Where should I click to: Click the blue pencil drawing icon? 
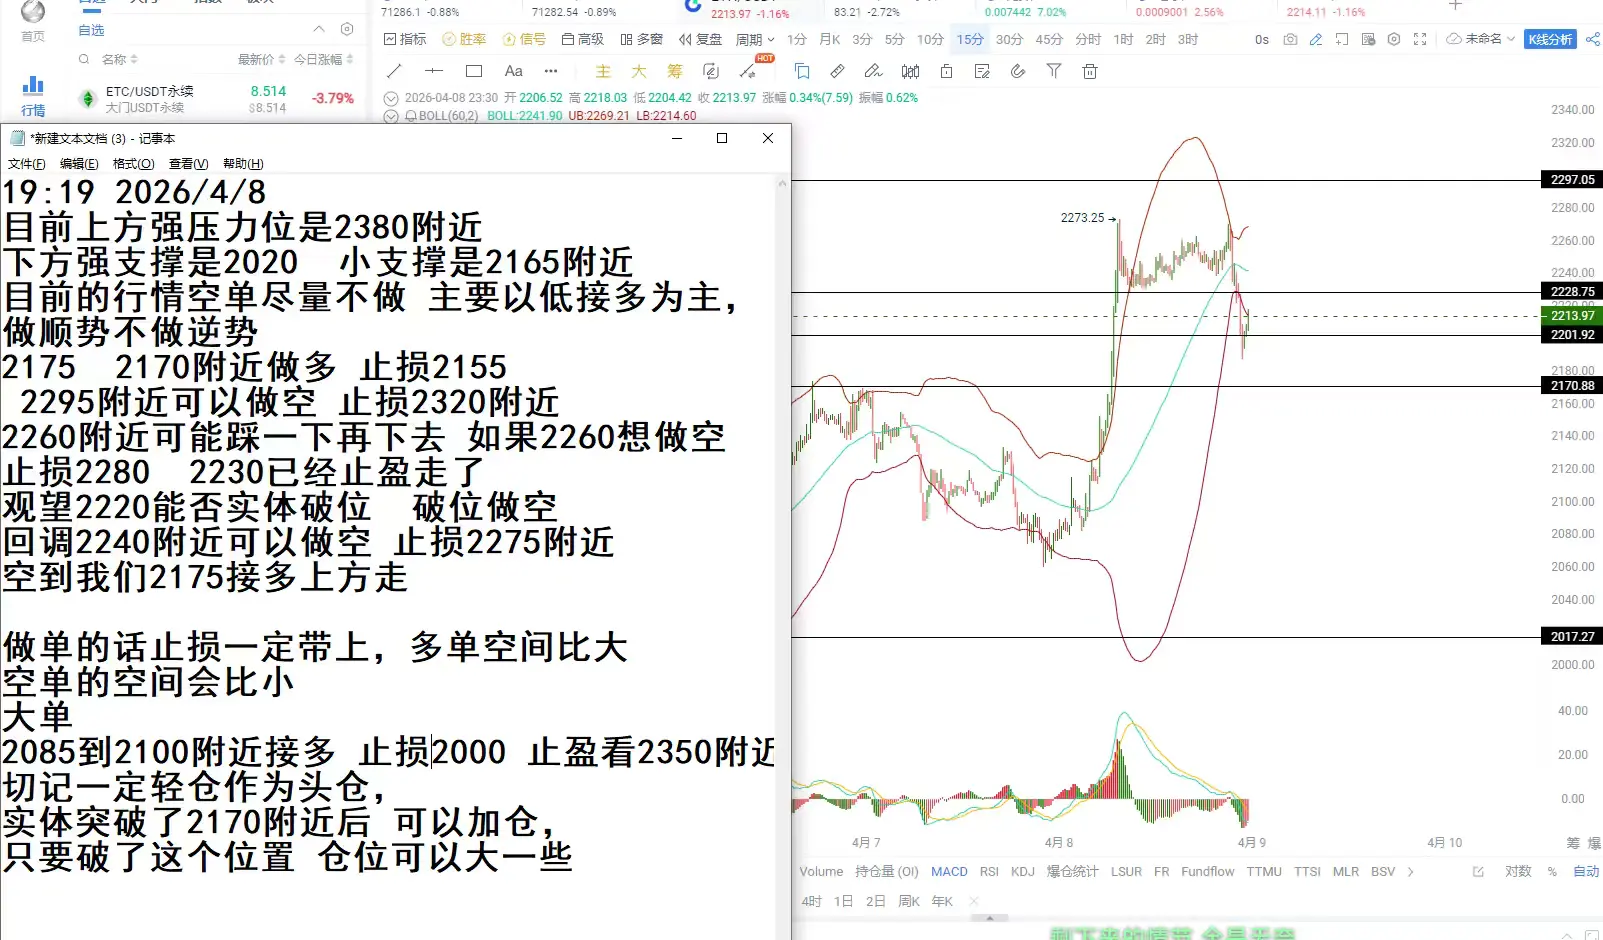1316,39
